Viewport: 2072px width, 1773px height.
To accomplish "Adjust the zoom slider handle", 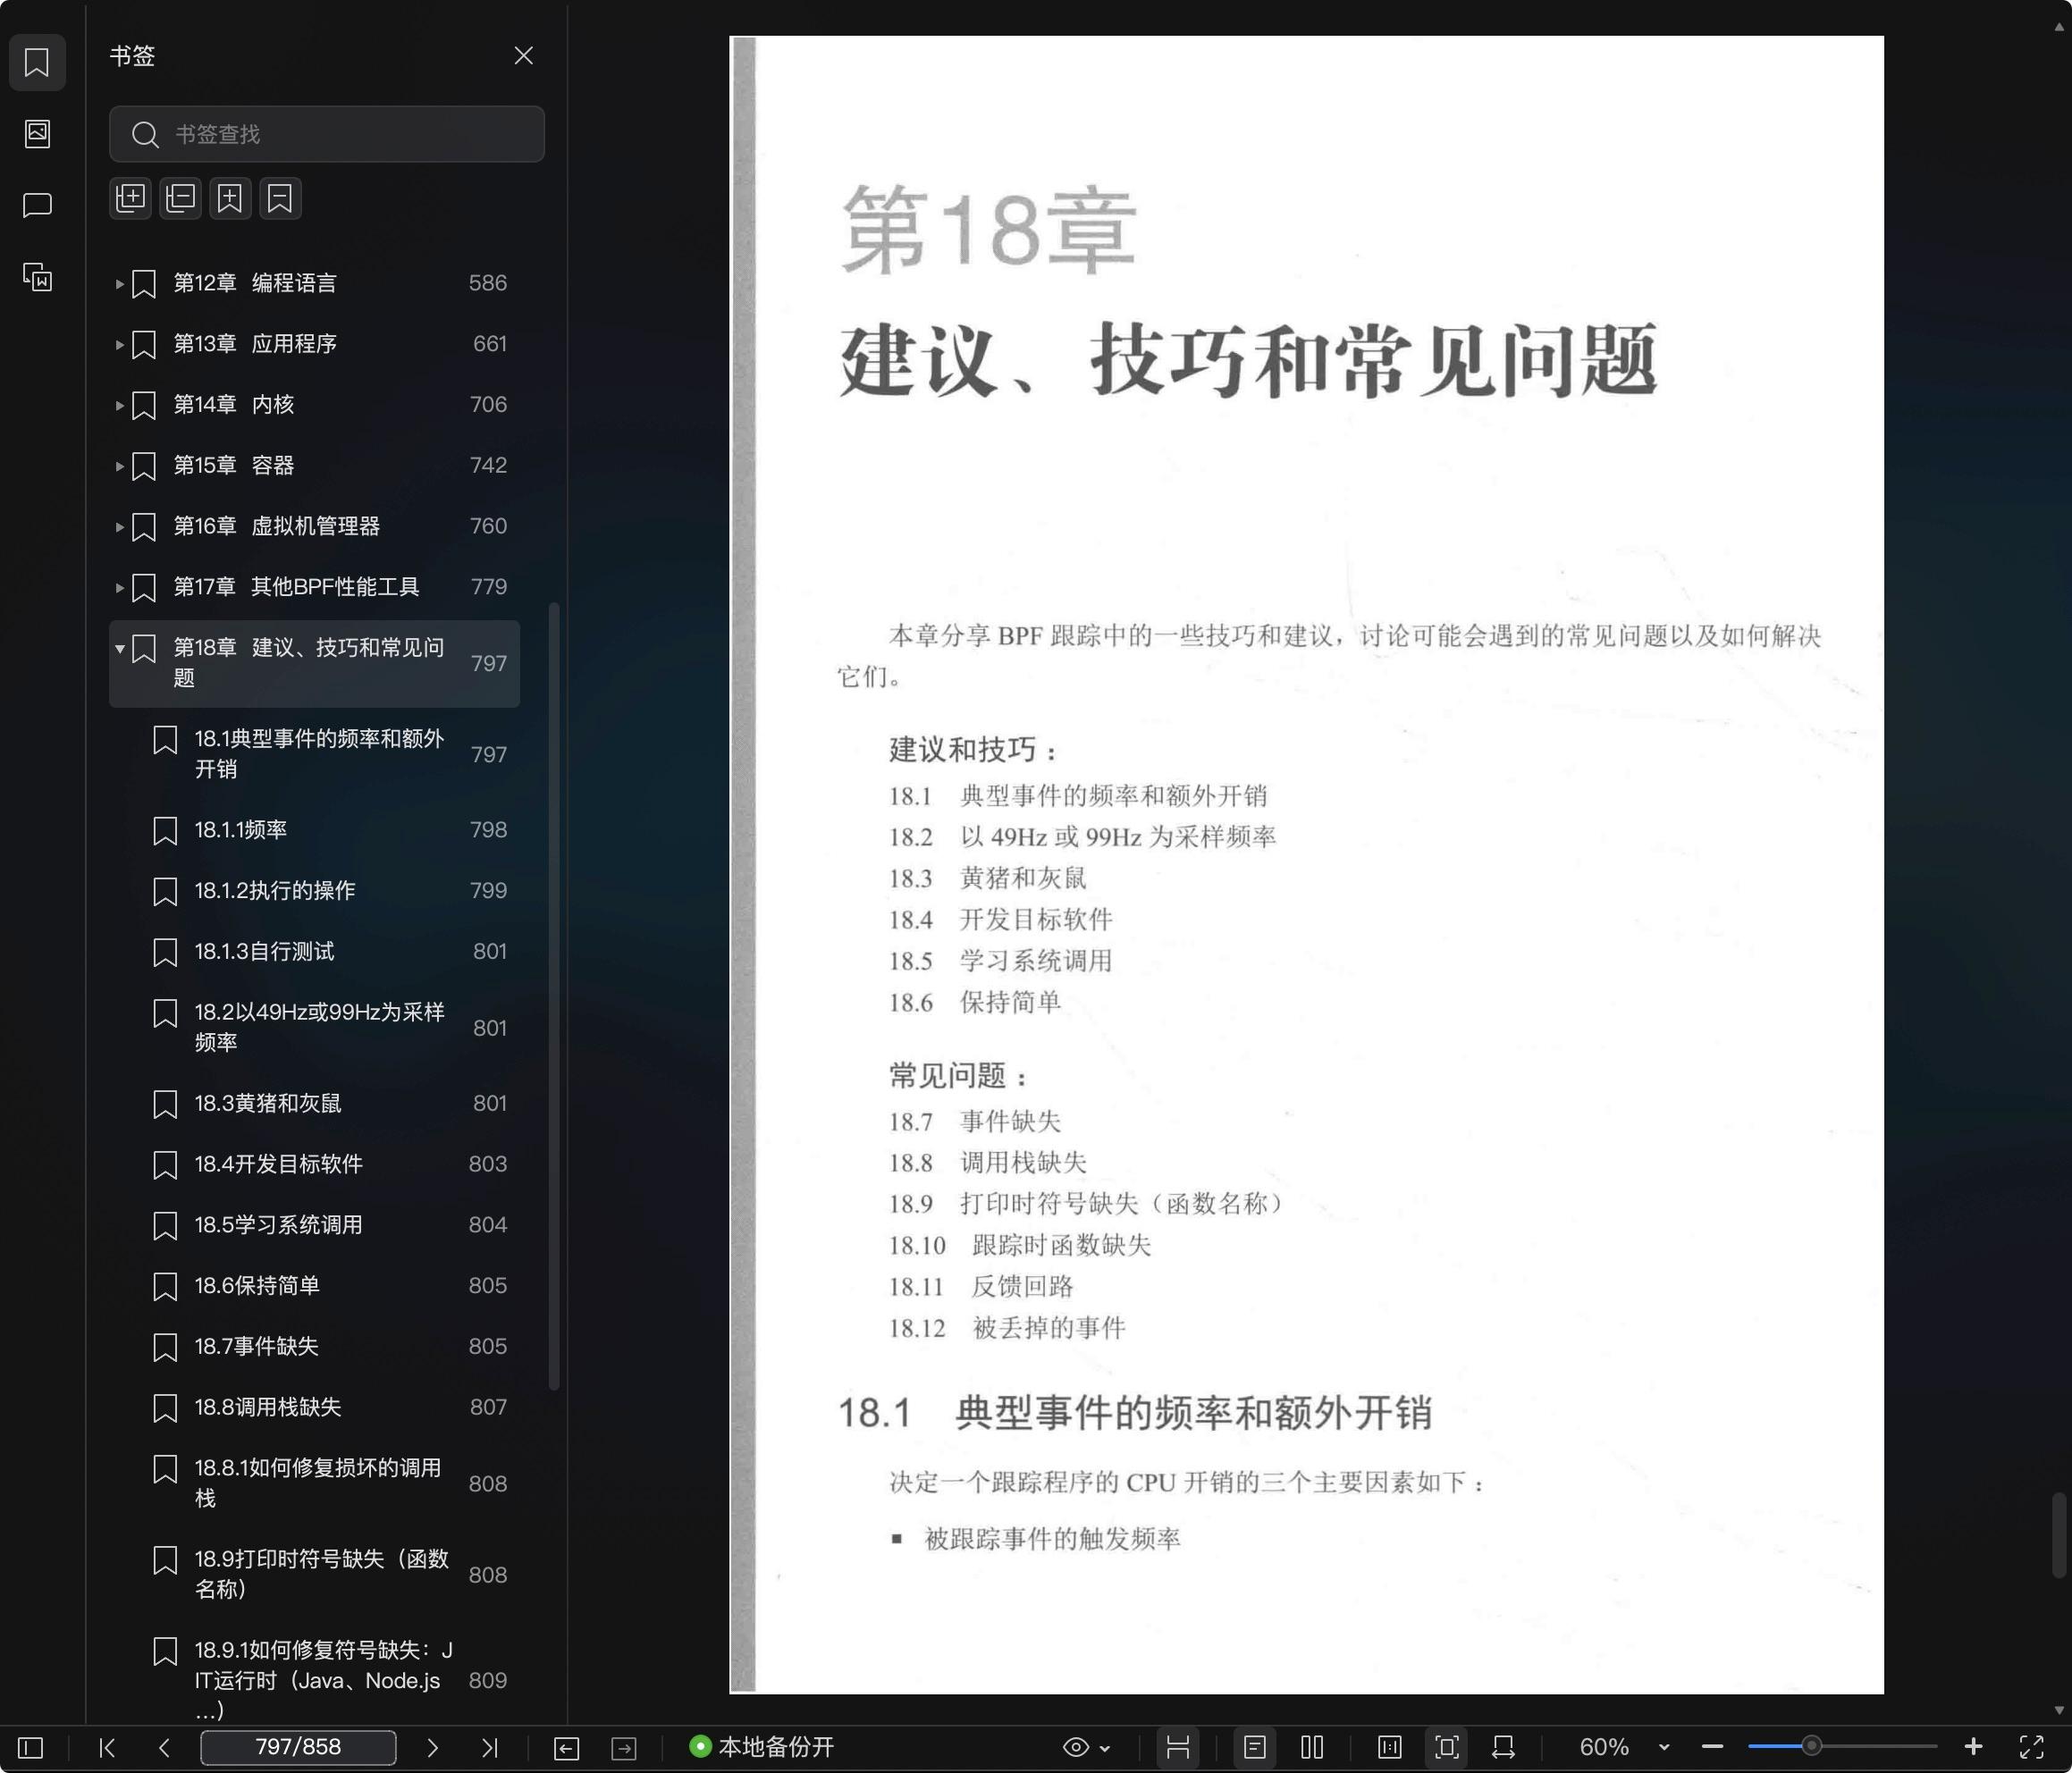I will coord(1811,1747).
